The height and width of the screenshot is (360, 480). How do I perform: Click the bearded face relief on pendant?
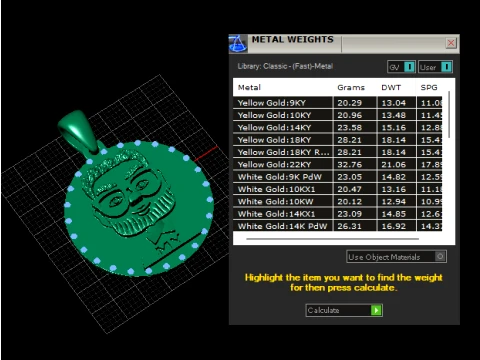[131, 193]
